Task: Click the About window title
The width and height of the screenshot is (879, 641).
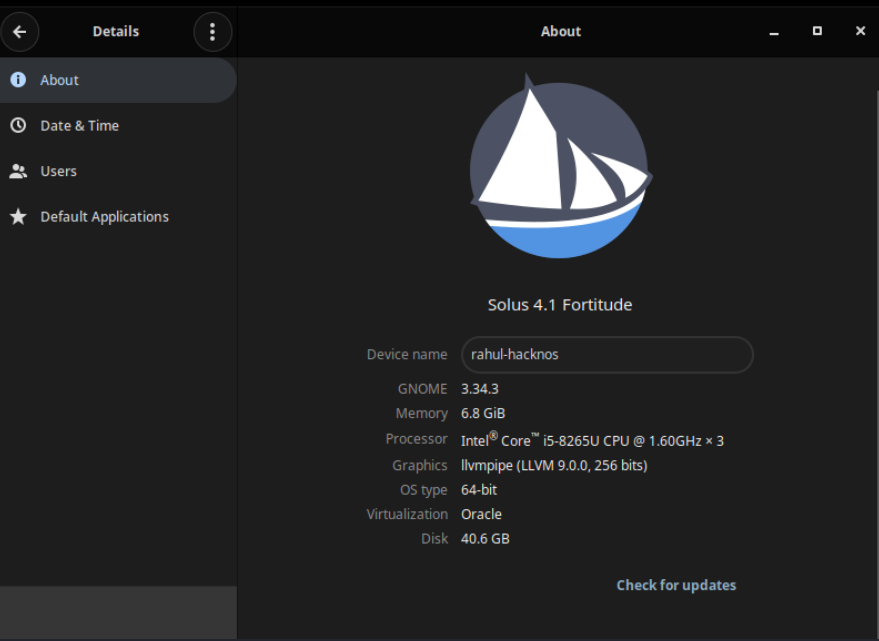Action: pos(561,31)
